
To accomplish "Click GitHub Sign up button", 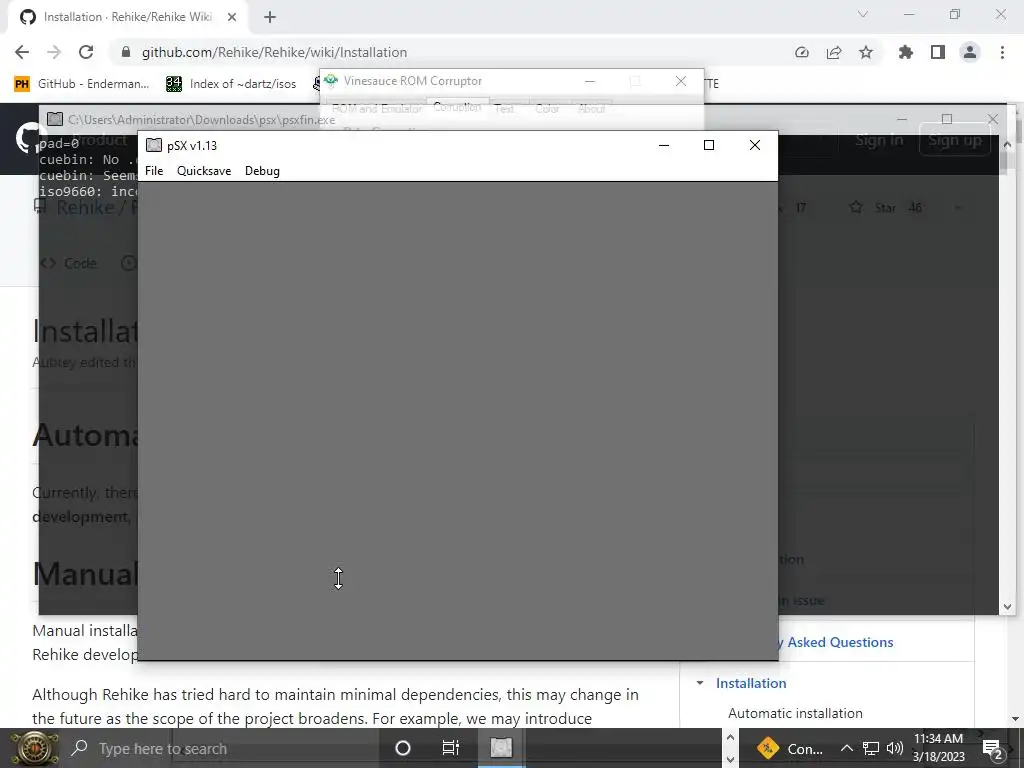I will point(955,140).
